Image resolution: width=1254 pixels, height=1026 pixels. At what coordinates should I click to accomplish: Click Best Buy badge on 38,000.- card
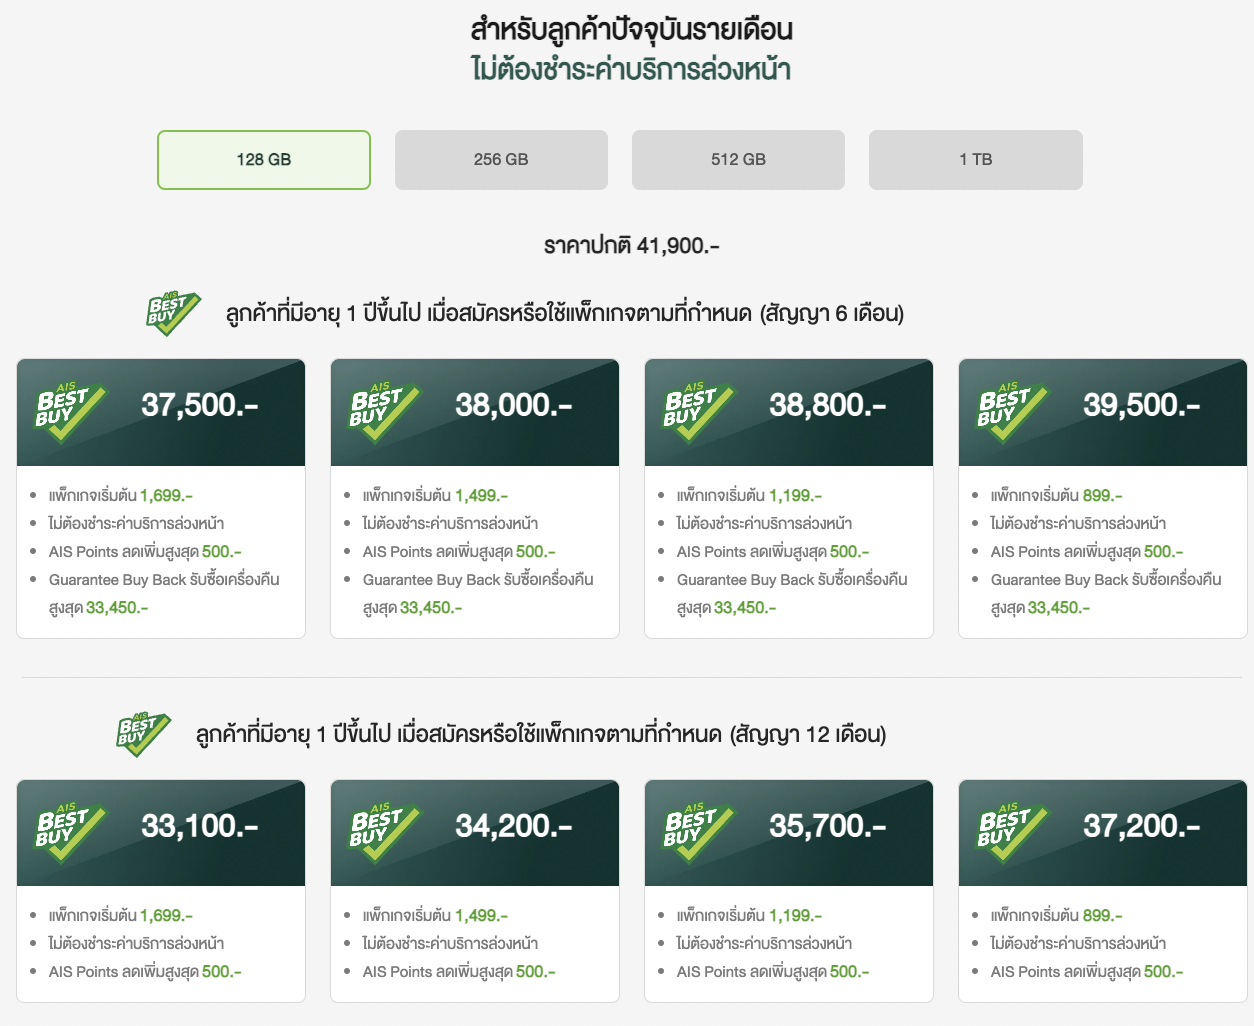point(384,411)
